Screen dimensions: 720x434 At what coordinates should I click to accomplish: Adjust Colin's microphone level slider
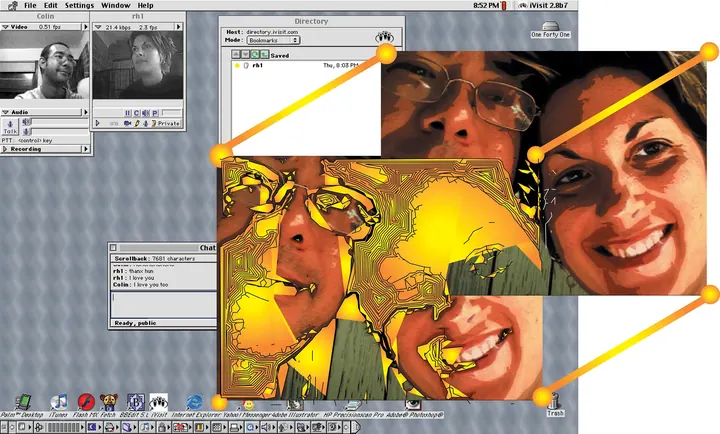tap(60, 132)
